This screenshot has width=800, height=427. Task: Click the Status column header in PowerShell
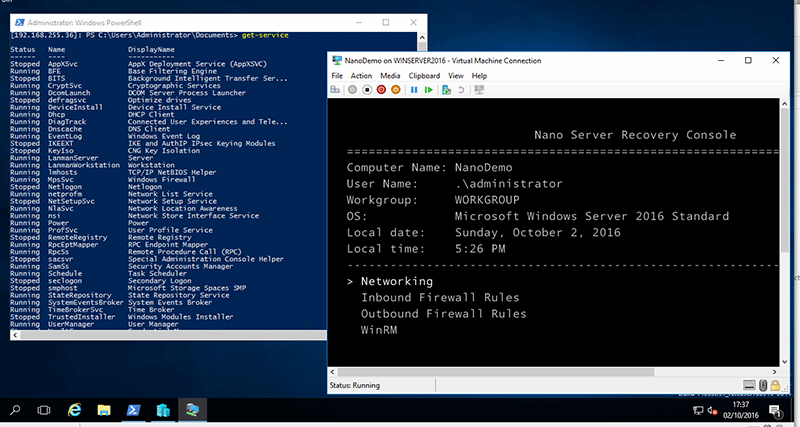coord(23,49)
